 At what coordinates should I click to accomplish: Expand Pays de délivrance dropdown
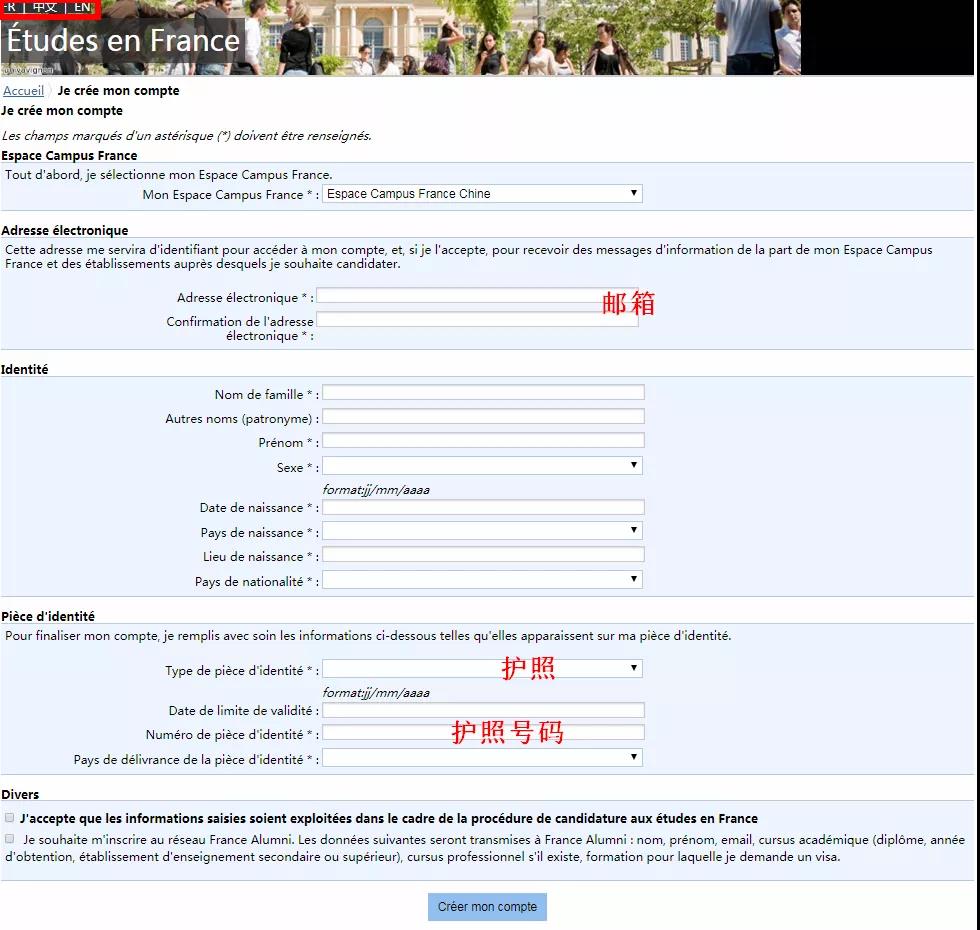point(482,758)
